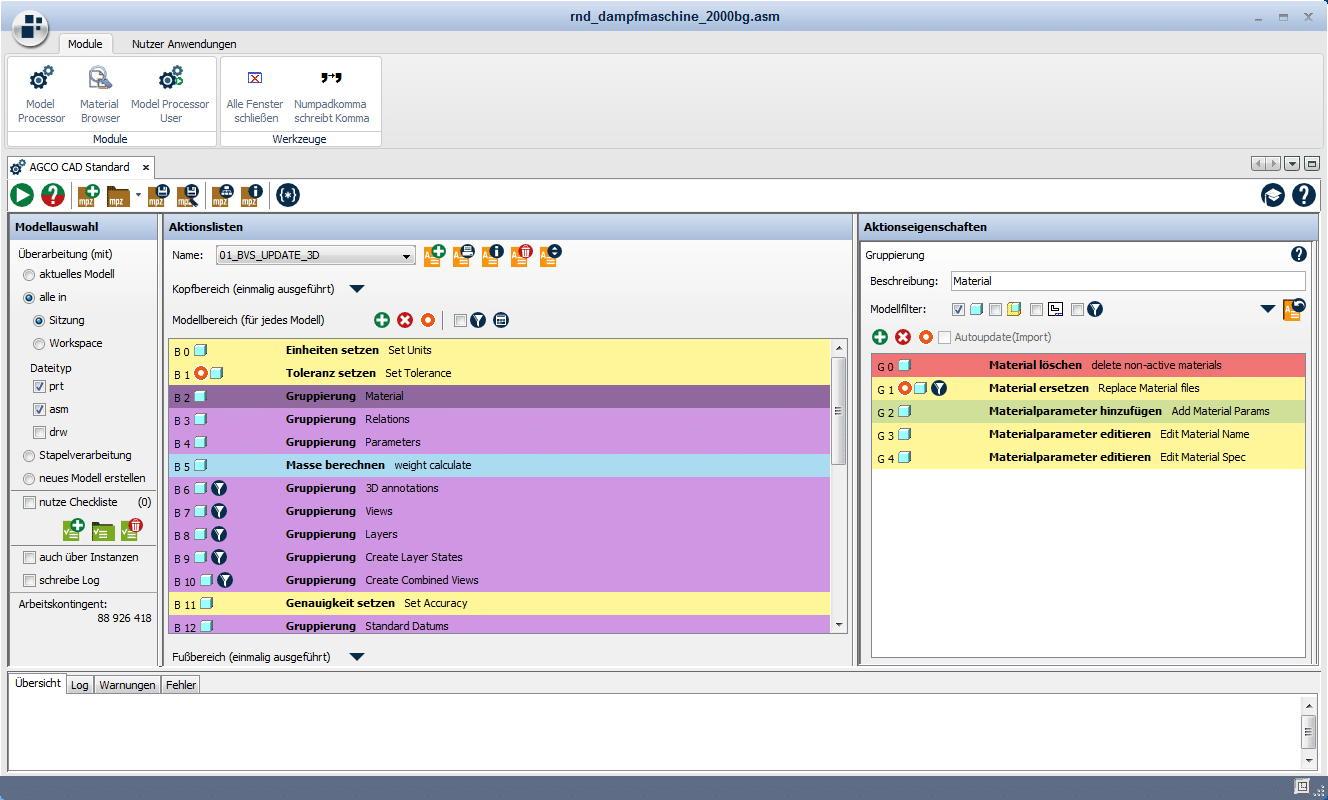Print the current action list

tap(464, 255)
